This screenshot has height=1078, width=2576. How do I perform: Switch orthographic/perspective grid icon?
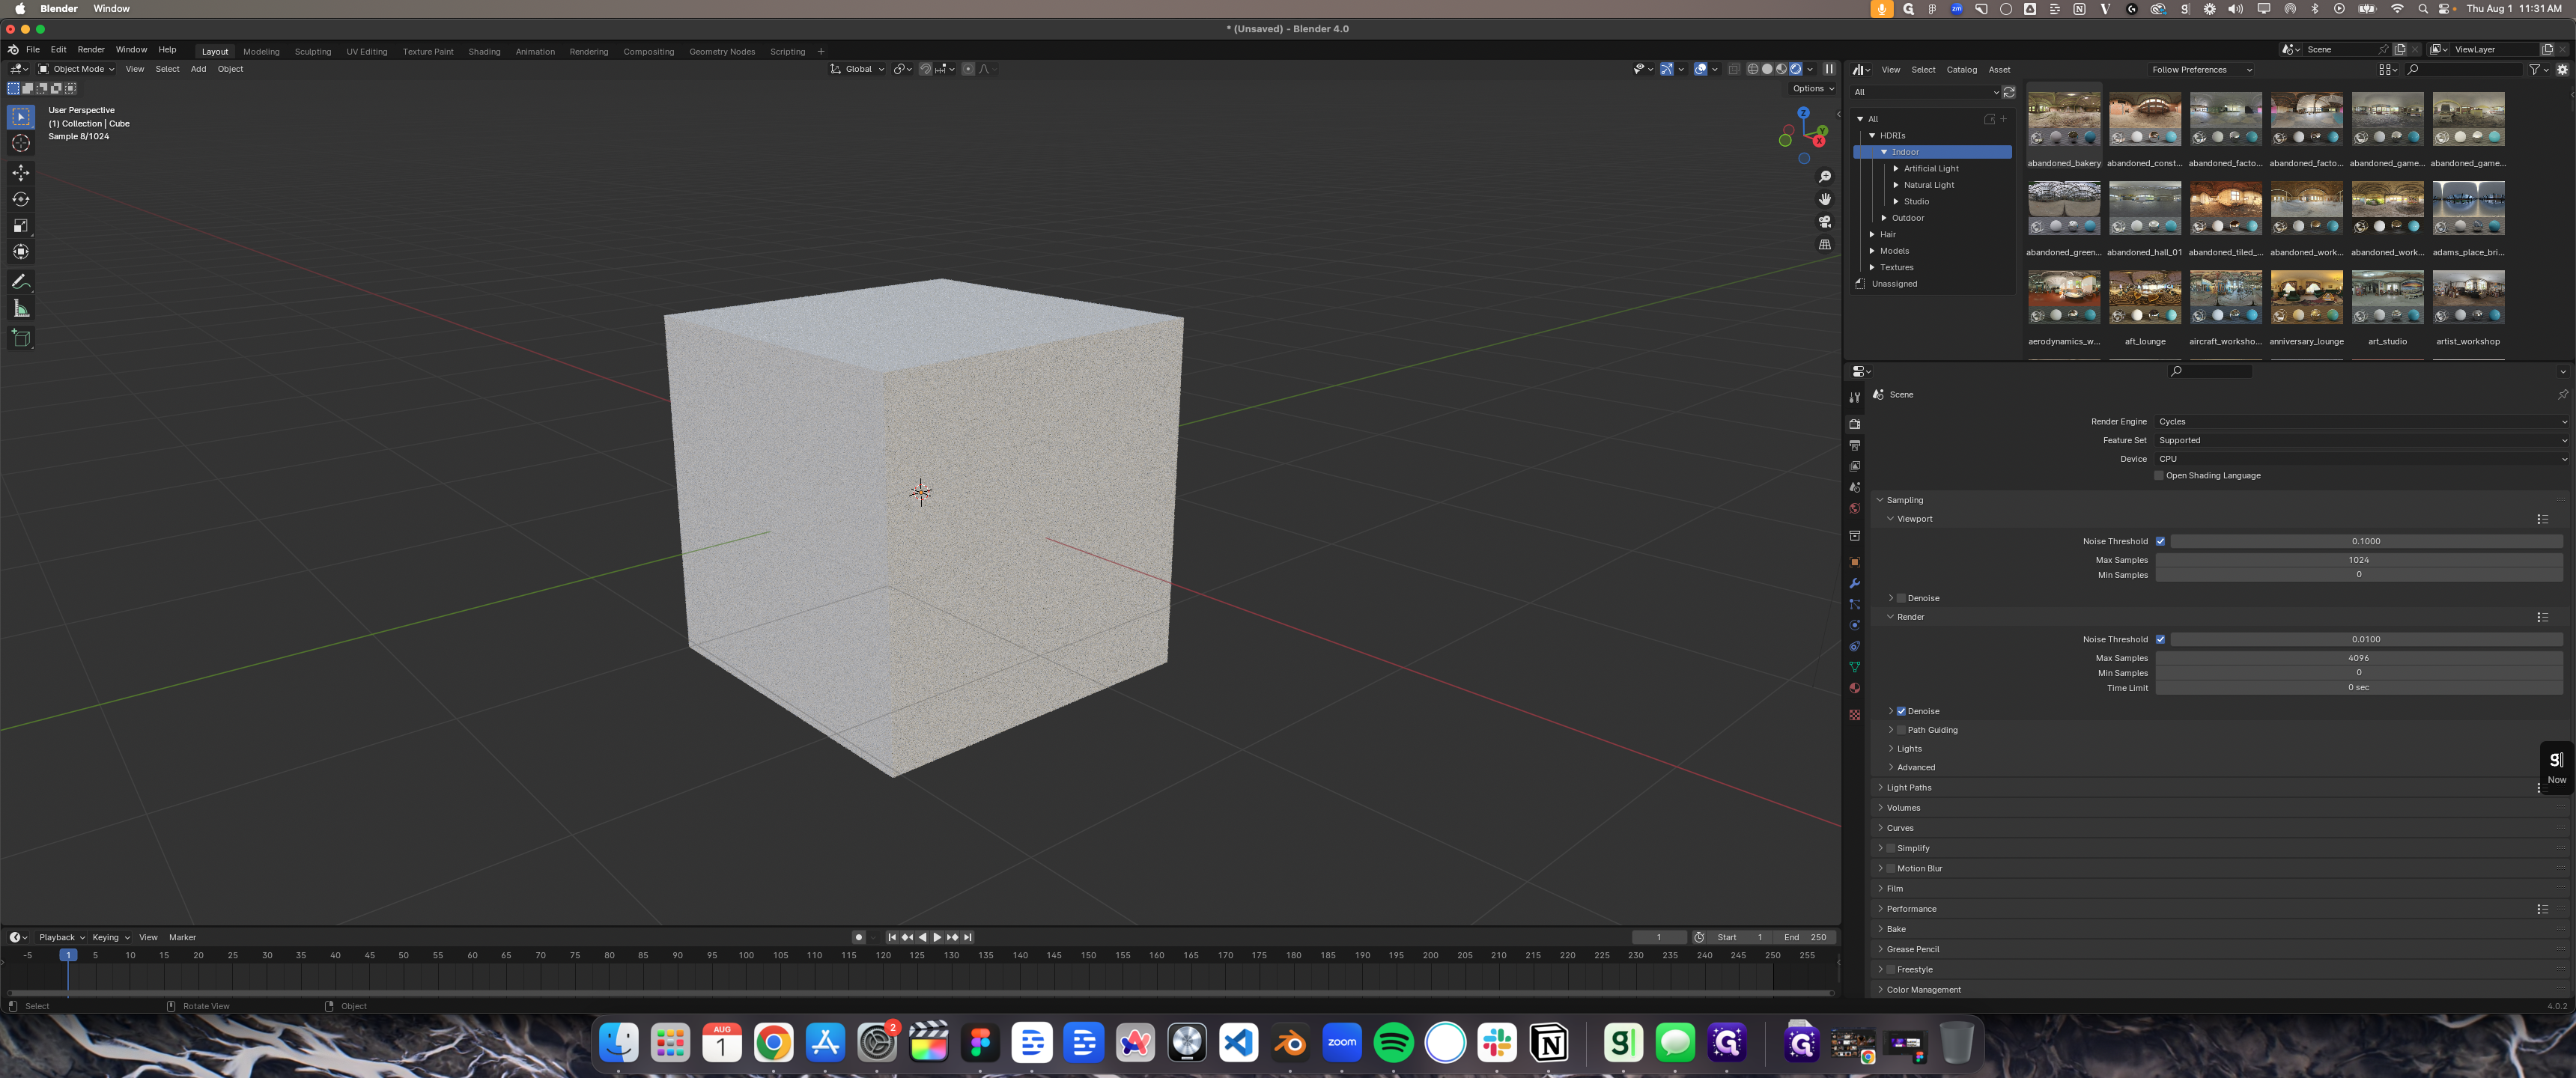click(1825, 244)
